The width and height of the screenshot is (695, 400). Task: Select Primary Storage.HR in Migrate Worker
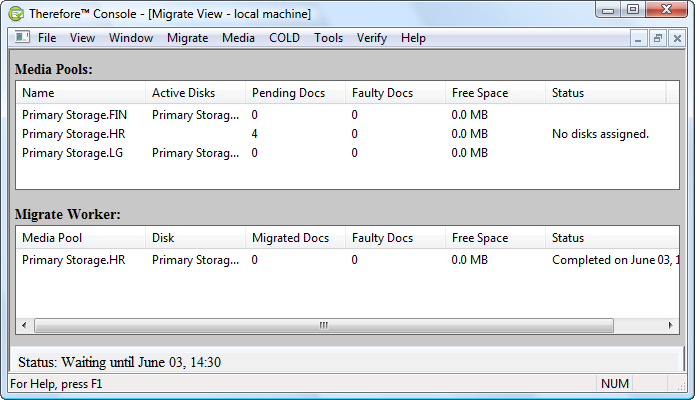tap(348, 260)
